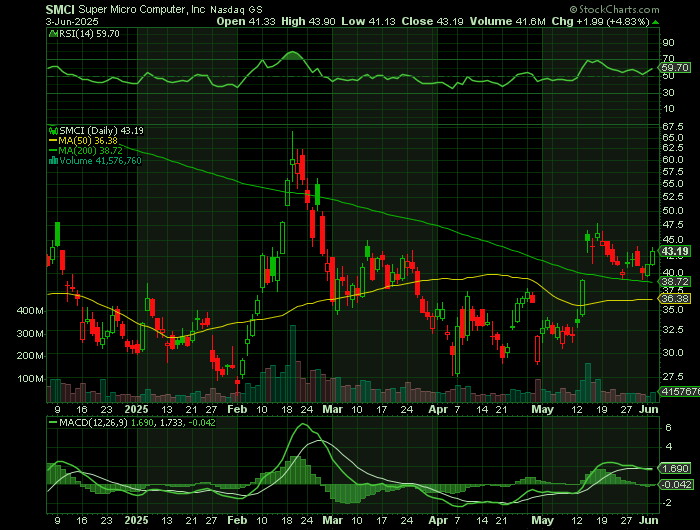Click the Apr label on the price panel date axis
Image resolution: width=700 pixels, height=530 pixels.
pyautogui.click(x=438, y=409)
